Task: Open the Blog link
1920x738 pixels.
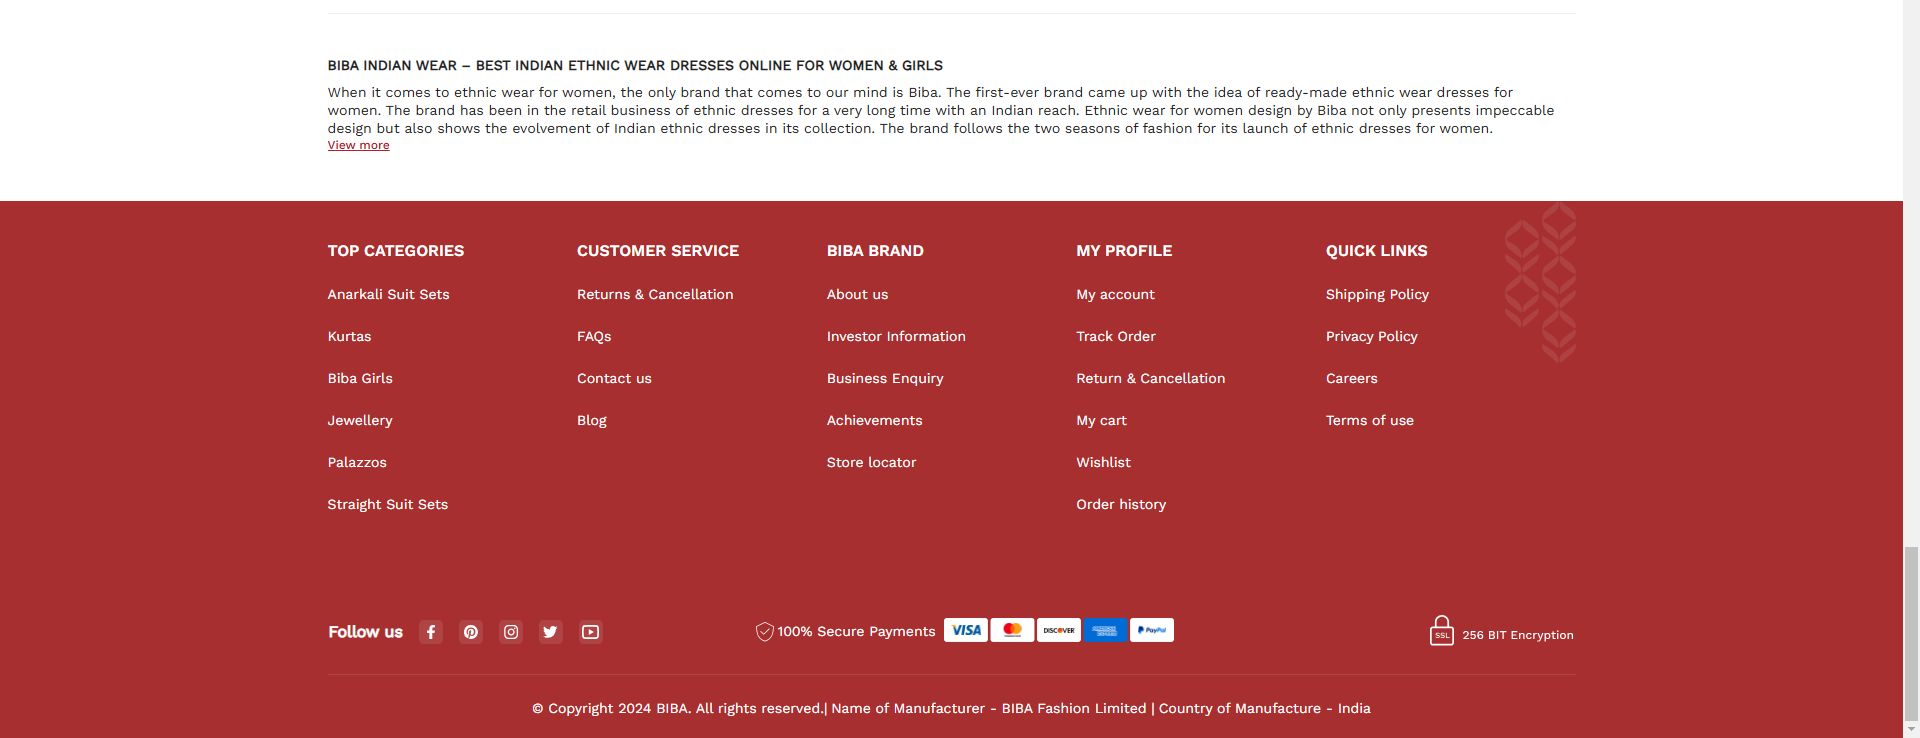Action: coord(592,420)
